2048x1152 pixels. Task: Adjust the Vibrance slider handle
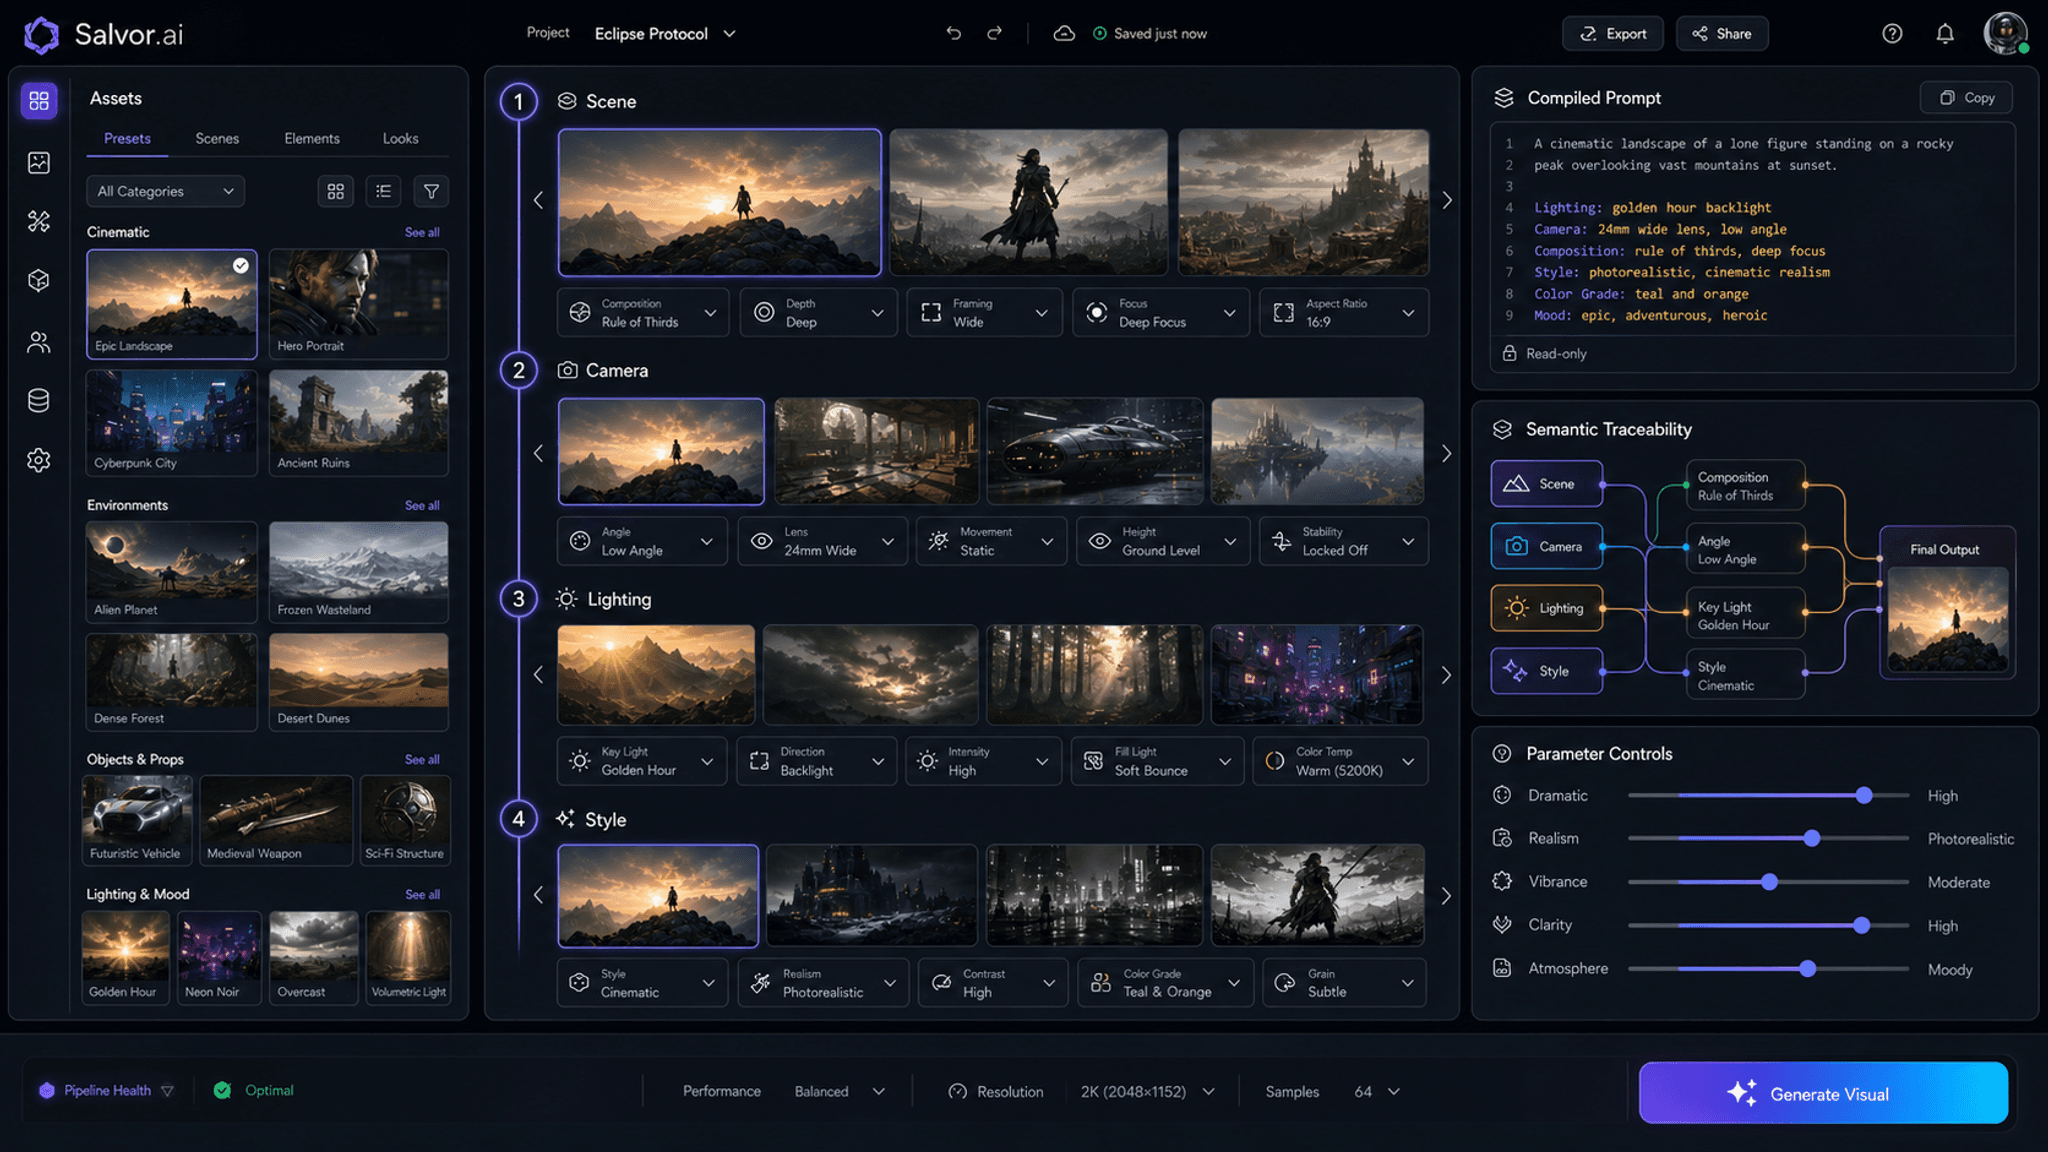[1769, 882]
